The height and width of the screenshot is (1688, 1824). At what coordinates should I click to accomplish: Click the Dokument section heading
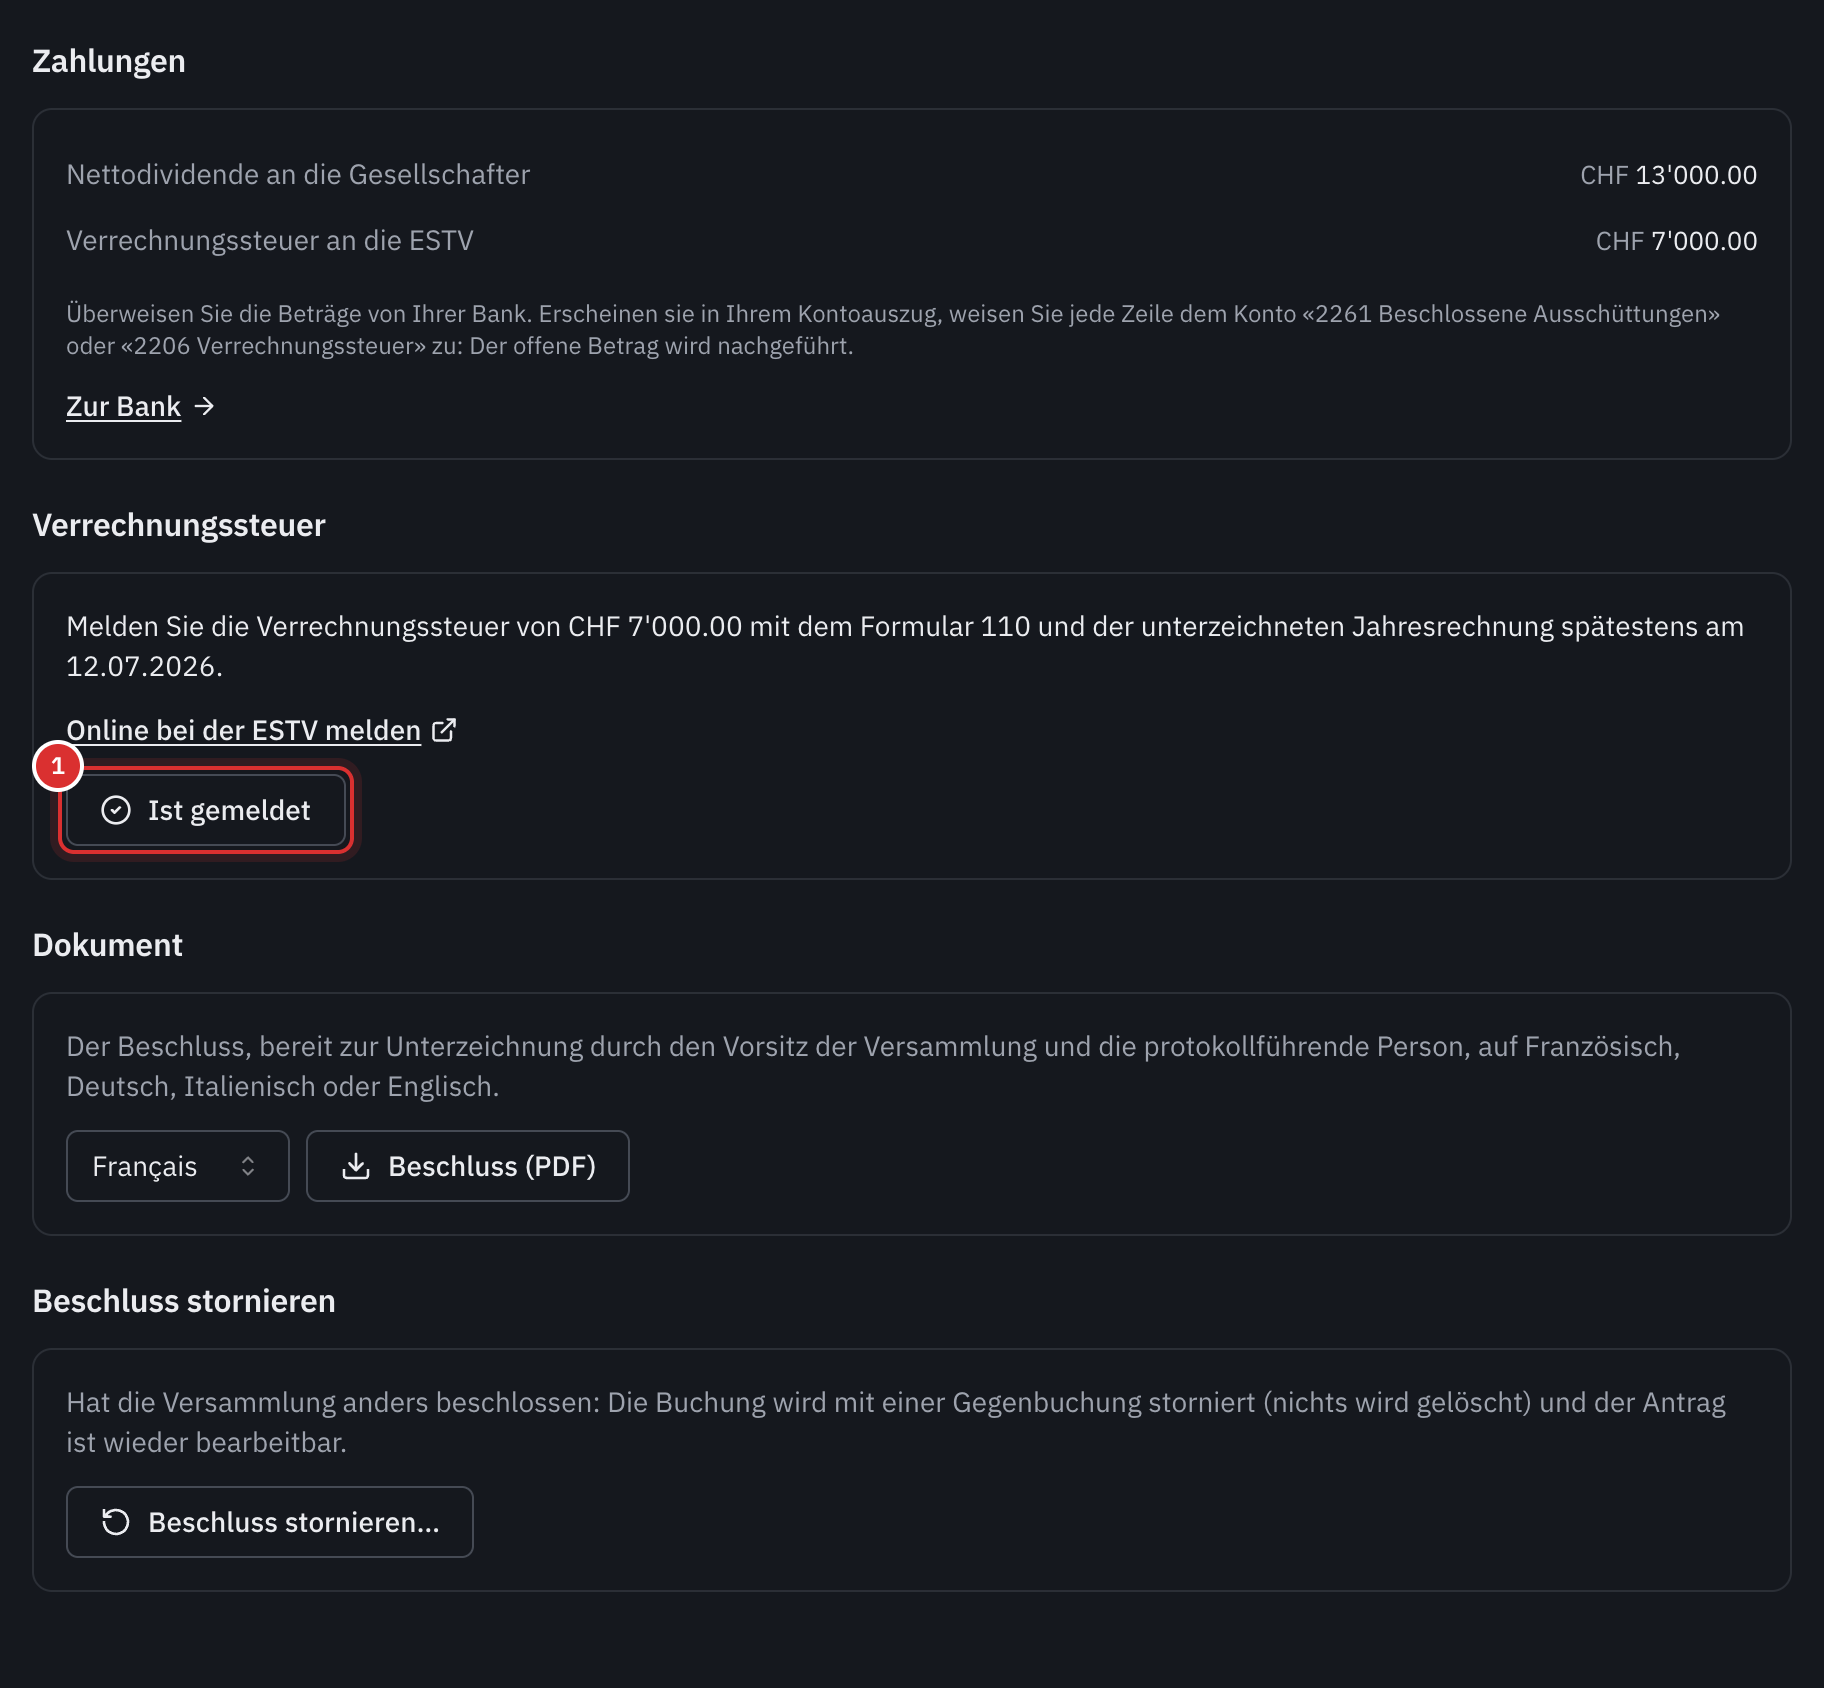[108, 945]
